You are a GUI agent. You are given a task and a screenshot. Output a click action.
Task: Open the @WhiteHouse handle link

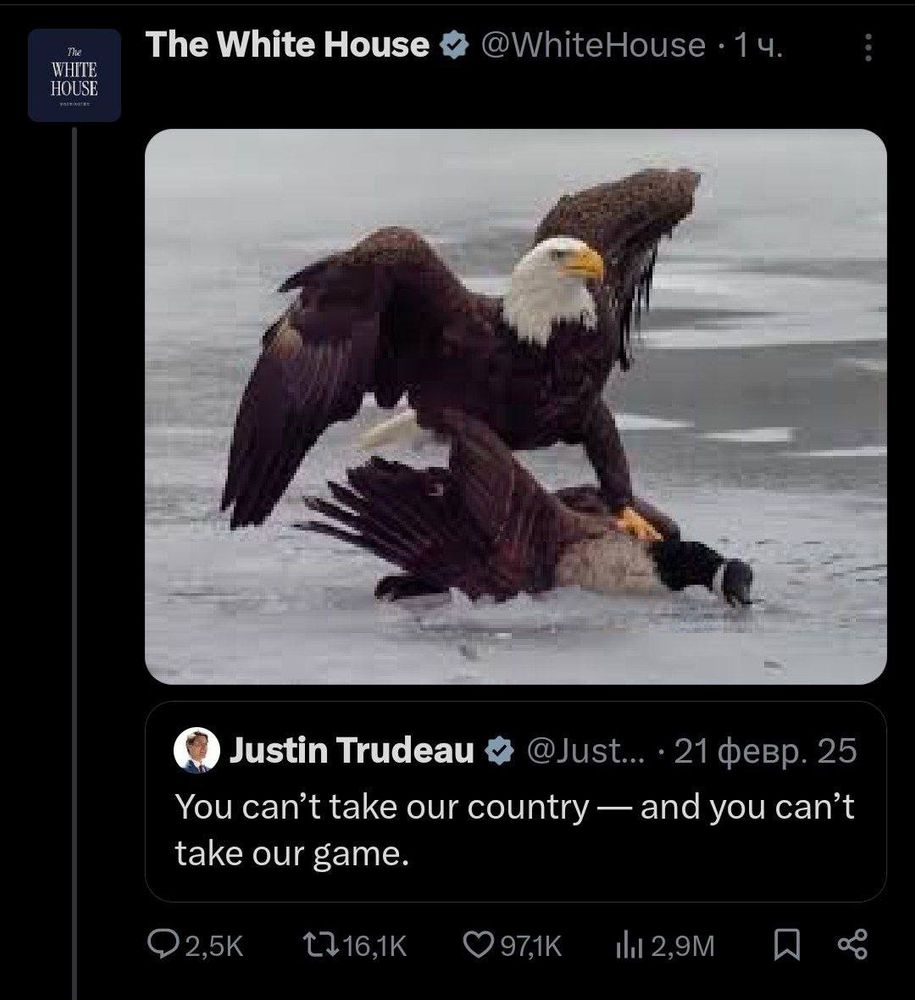[x=593, y=45]
